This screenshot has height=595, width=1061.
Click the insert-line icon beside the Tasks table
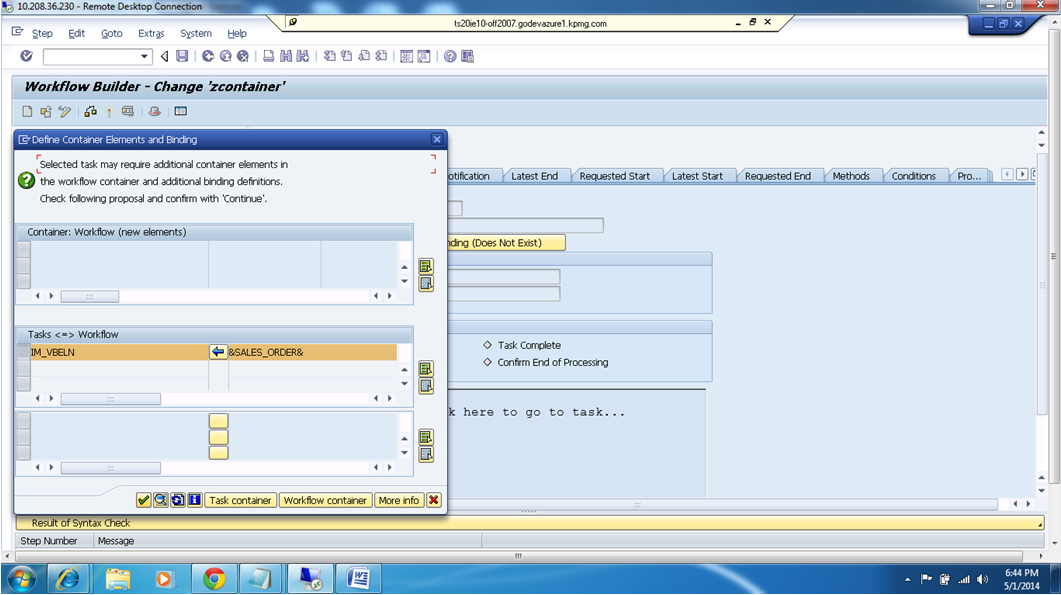coord(425,365)
